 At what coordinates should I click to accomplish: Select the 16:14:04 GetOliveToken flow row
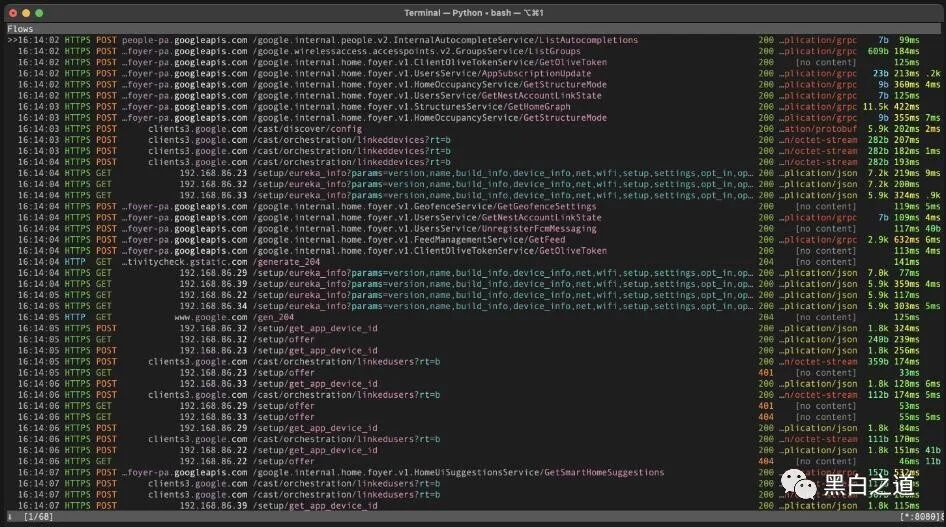point(473,251)
